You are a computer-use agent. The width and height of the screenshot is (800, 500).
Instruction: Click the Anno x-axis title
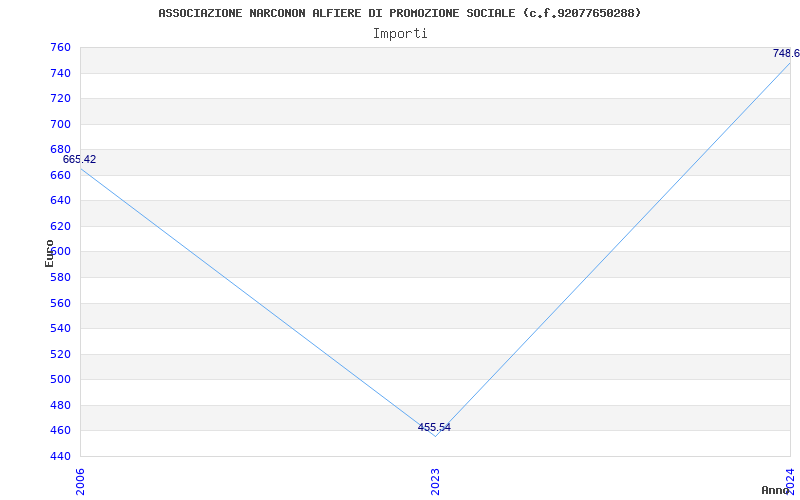coord(776,490)
